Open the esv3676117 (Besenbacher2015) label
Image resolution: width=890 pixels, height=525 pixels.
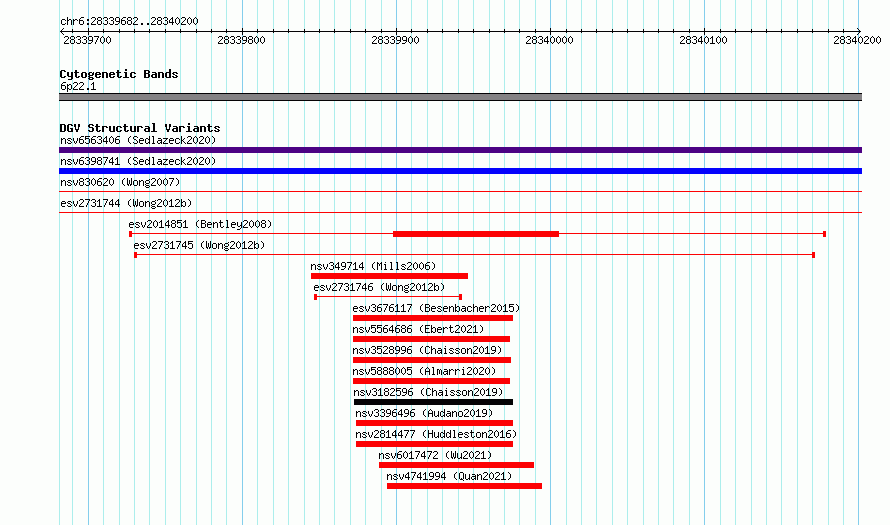(x=436, y=308)
